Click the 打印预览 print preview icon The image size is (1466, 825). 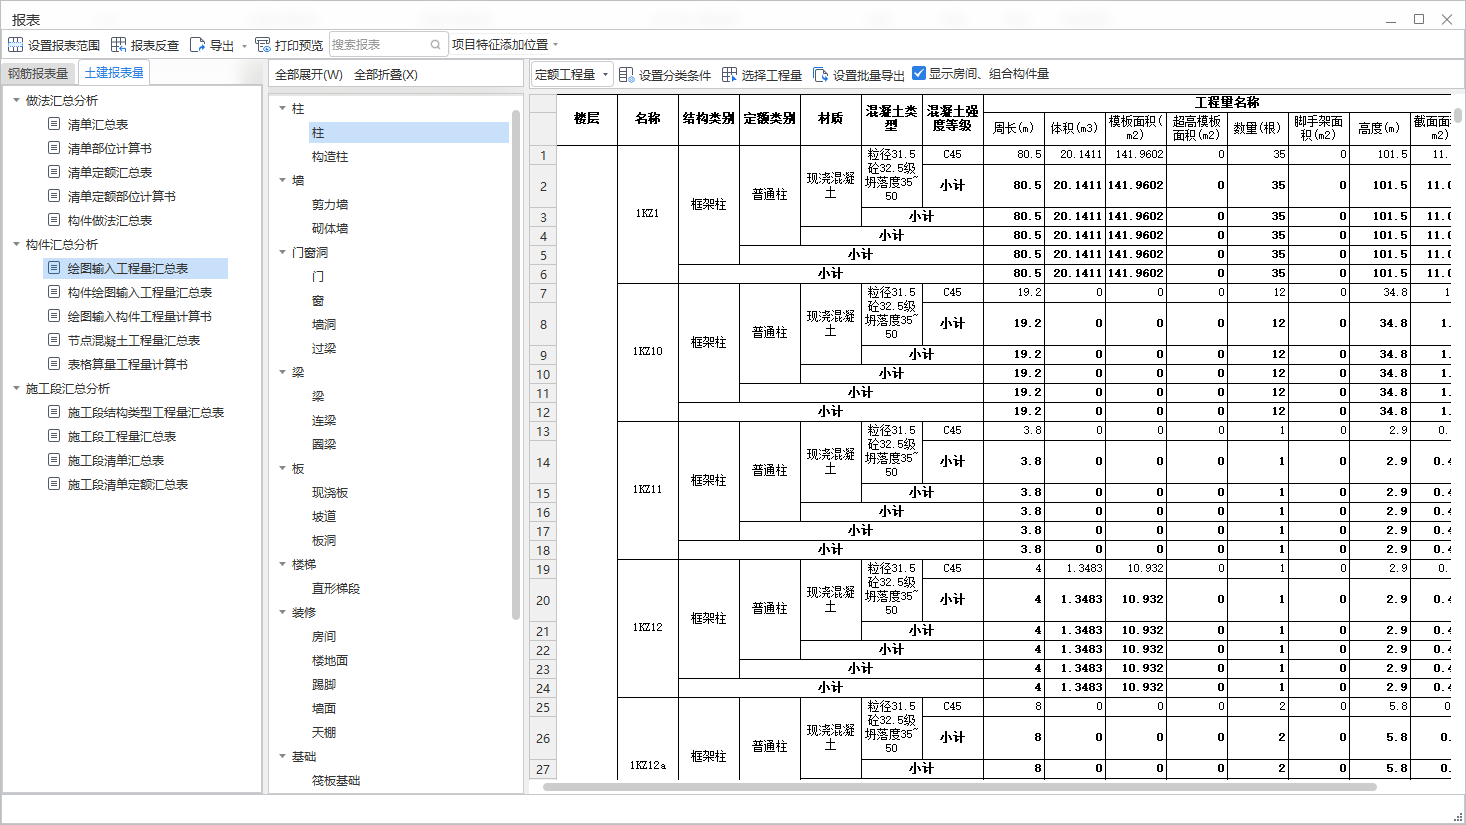pyautogui.click(x=263, y=45)
